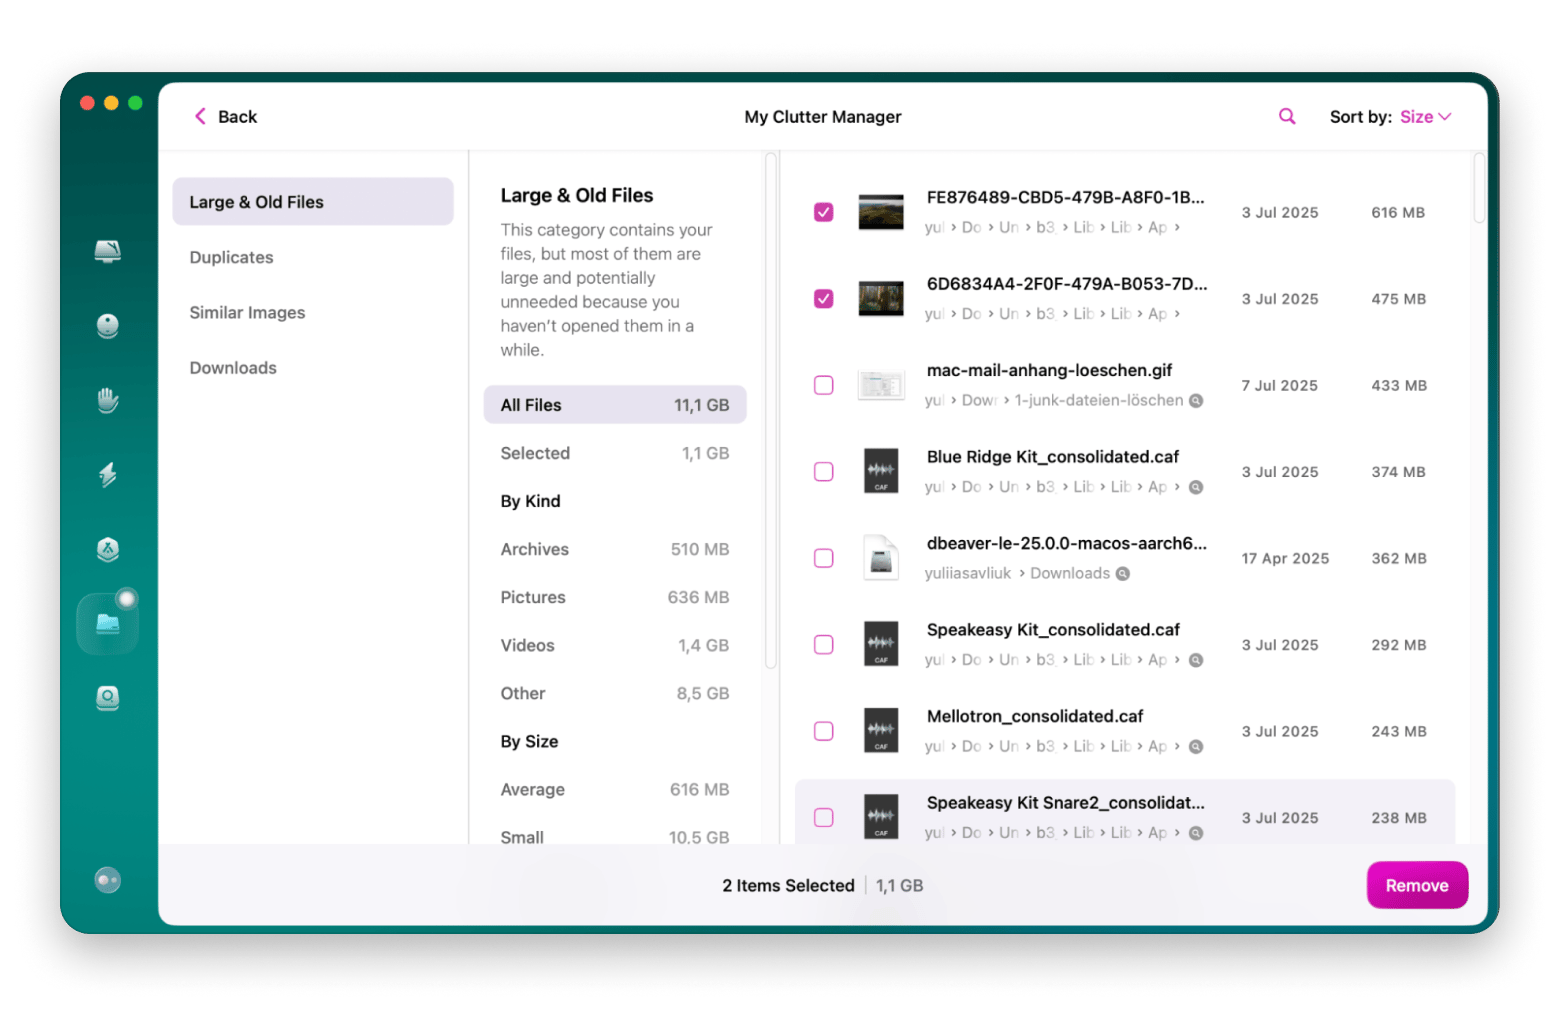Screen dimensions: 1560x1014
Task: Uncheck the FE876489-CBD5 file checkbox
Action: point(823,212)
